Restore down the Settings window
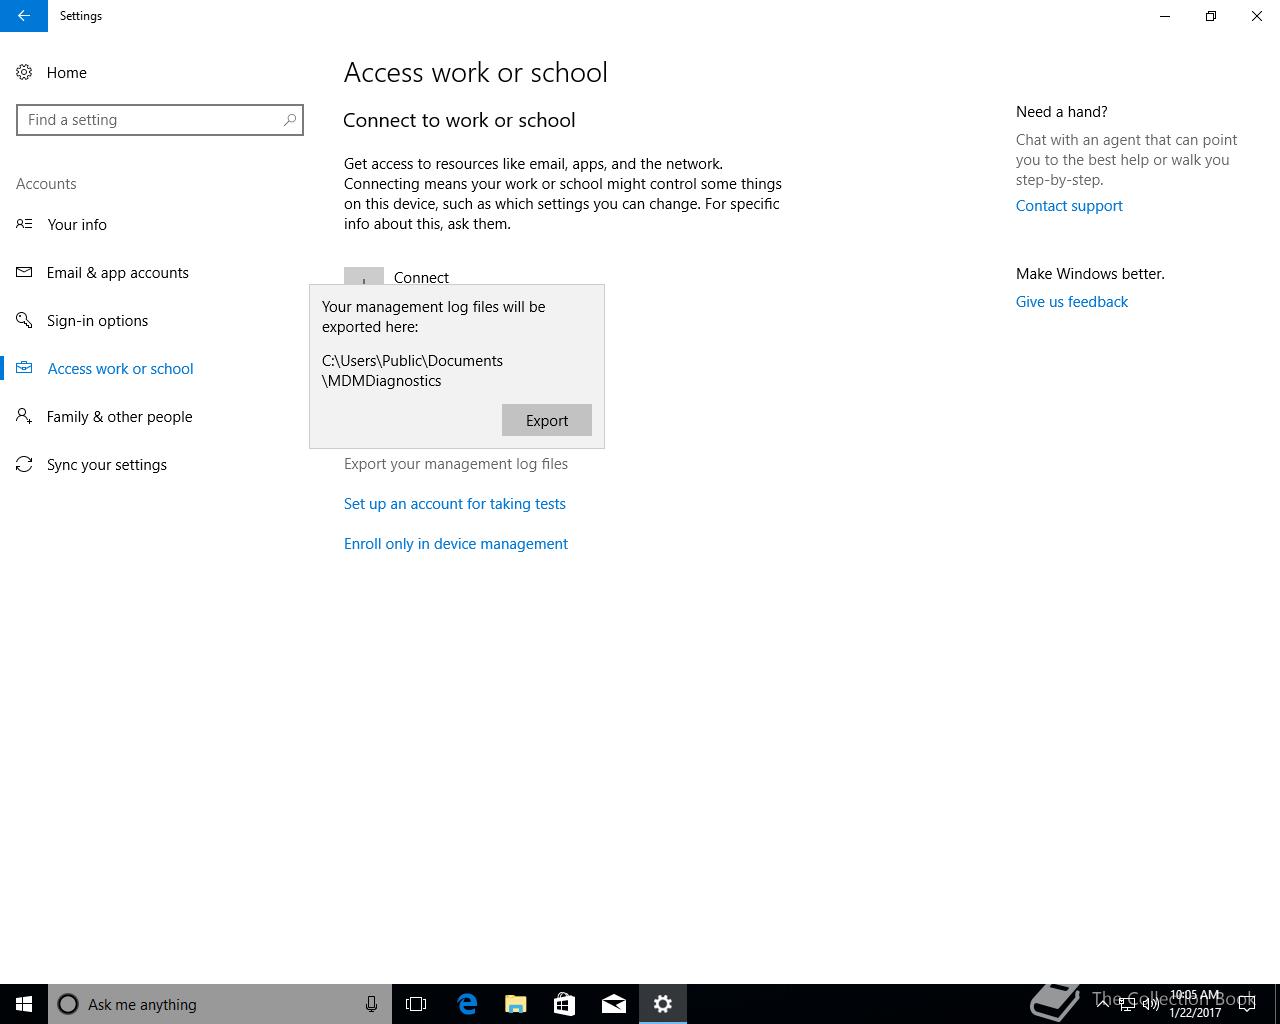The image size is (1280, 1024). pos(1211,16)
